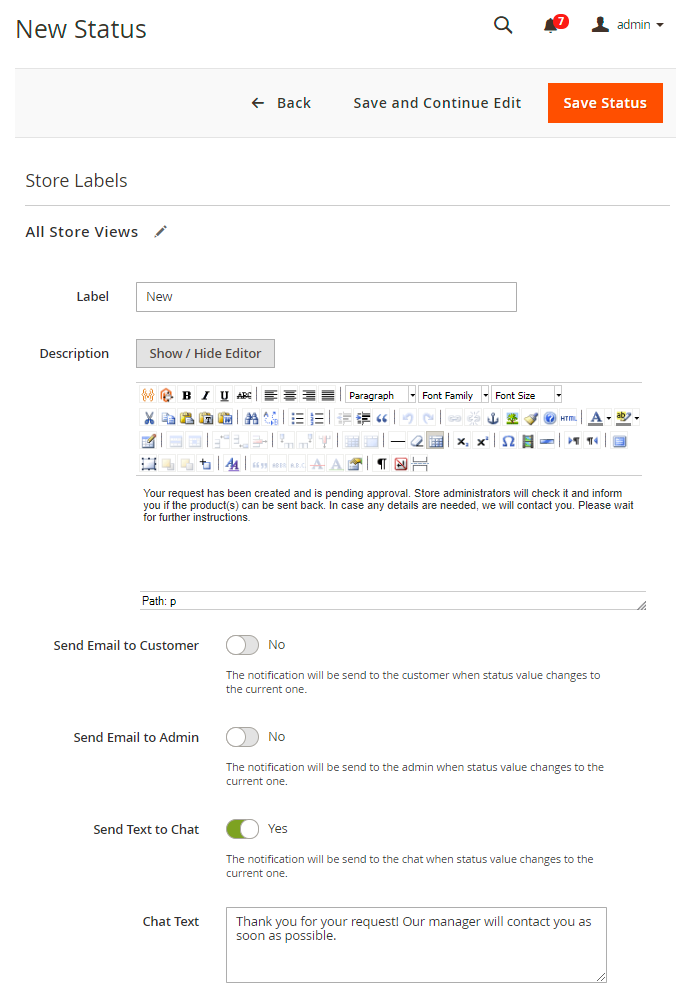Insert image with tree picture icon
685x1000 pixels.
pyautogui.click(x=512, y=418)
